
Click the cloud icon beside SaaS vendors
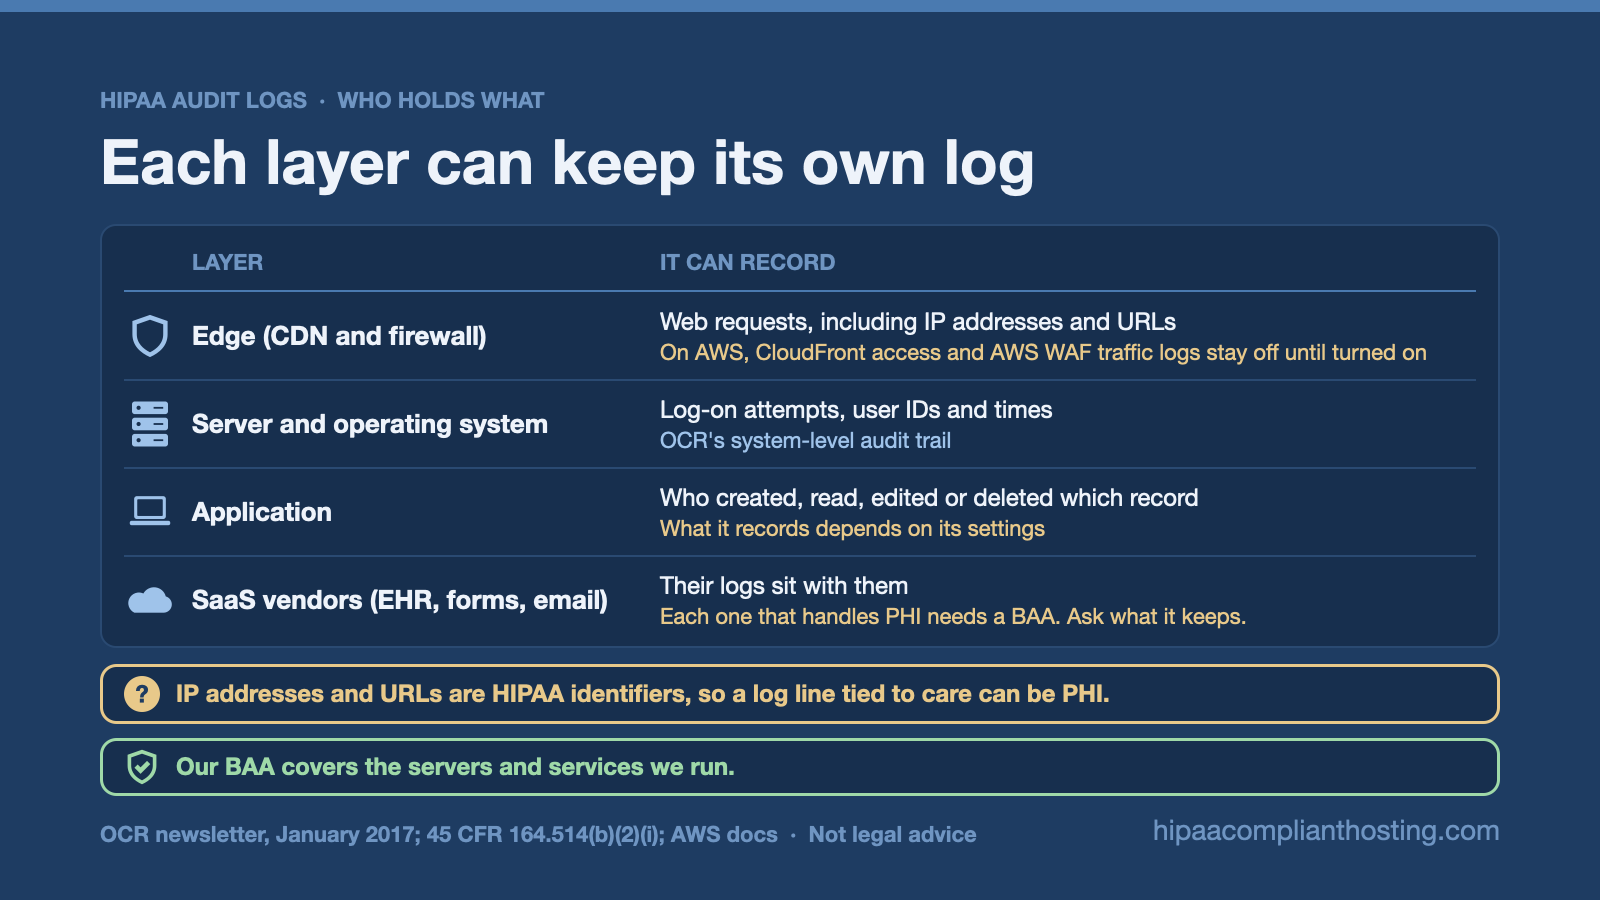pos(150,600)
